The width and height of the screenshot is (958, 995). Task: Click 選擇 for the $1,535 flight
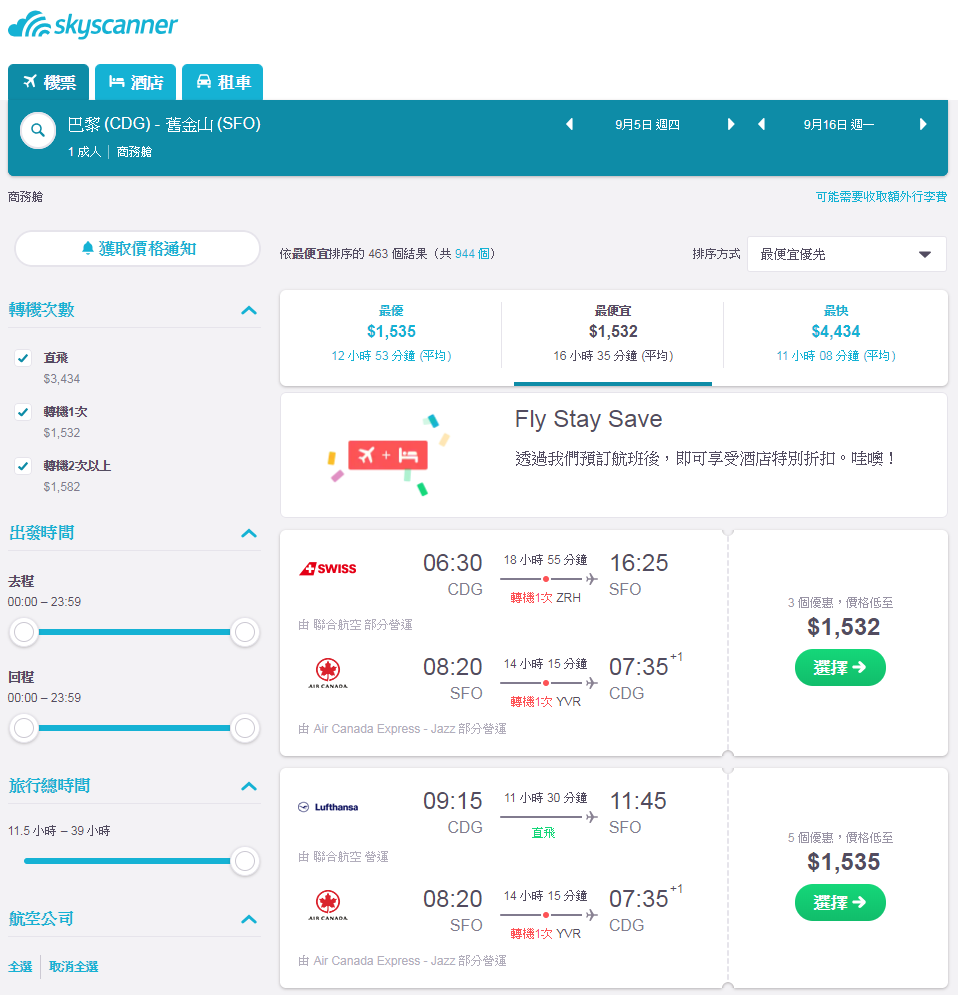840,902
